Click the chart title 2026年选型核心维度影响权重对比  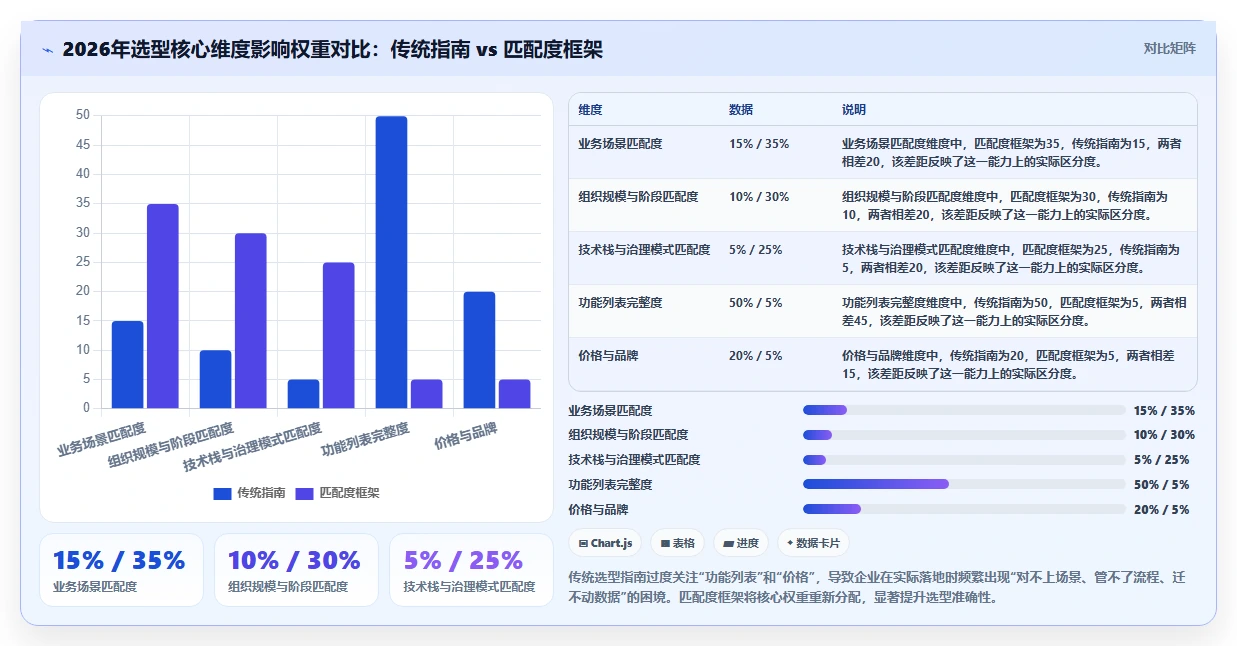pyautogui.click(x=332, y=49)
